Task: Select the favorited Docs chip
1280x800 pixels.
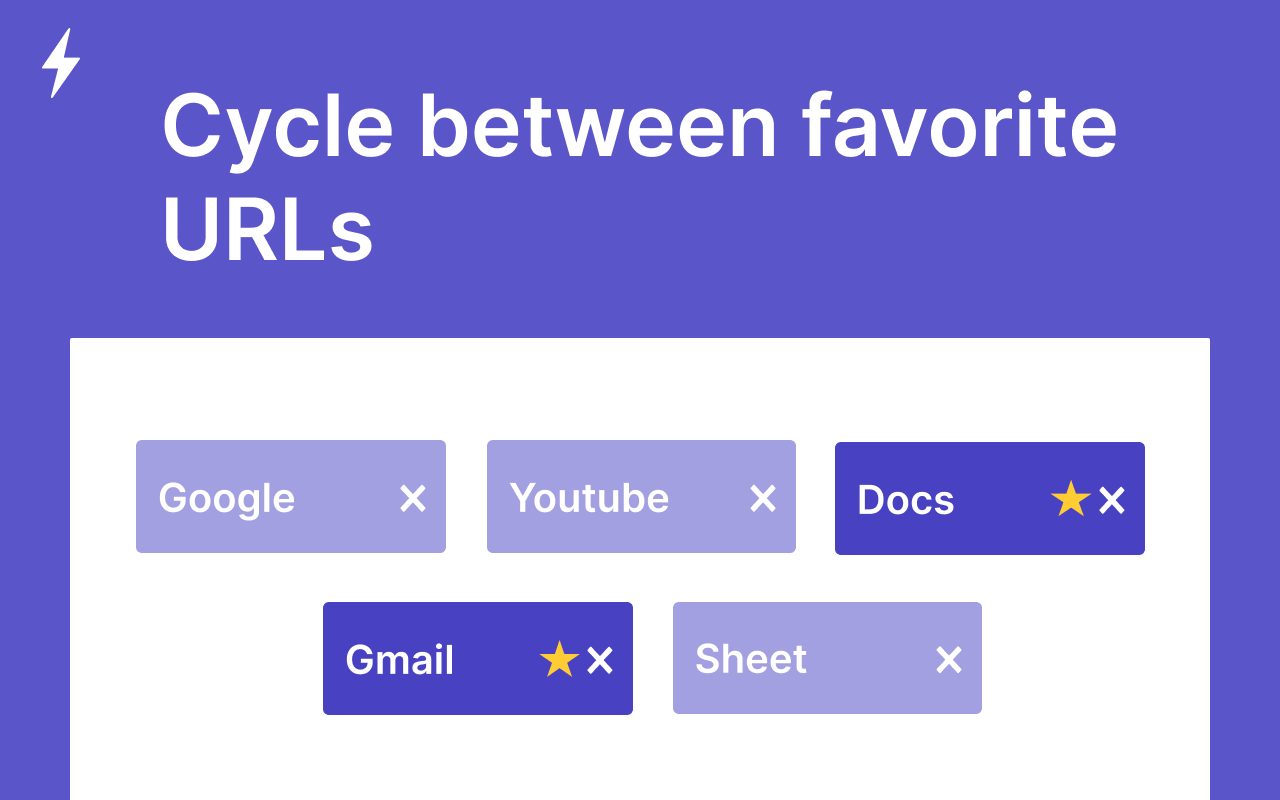Action: pyautogui.click(x=906, y=500)
